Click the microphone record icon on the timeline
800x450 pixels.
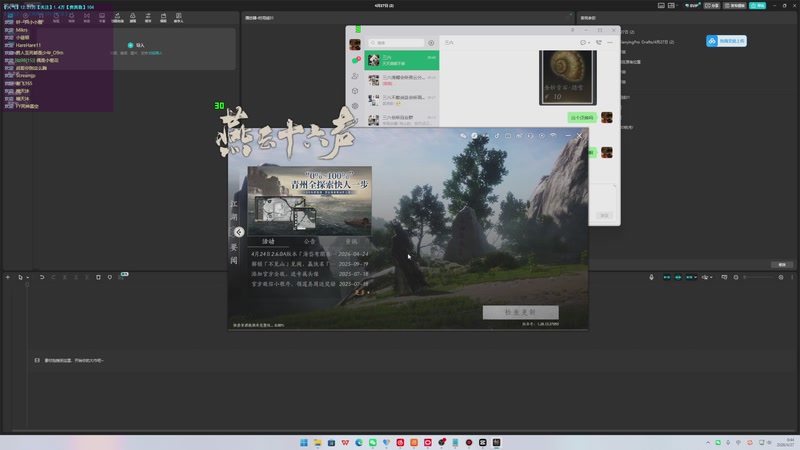pos(652,277)
